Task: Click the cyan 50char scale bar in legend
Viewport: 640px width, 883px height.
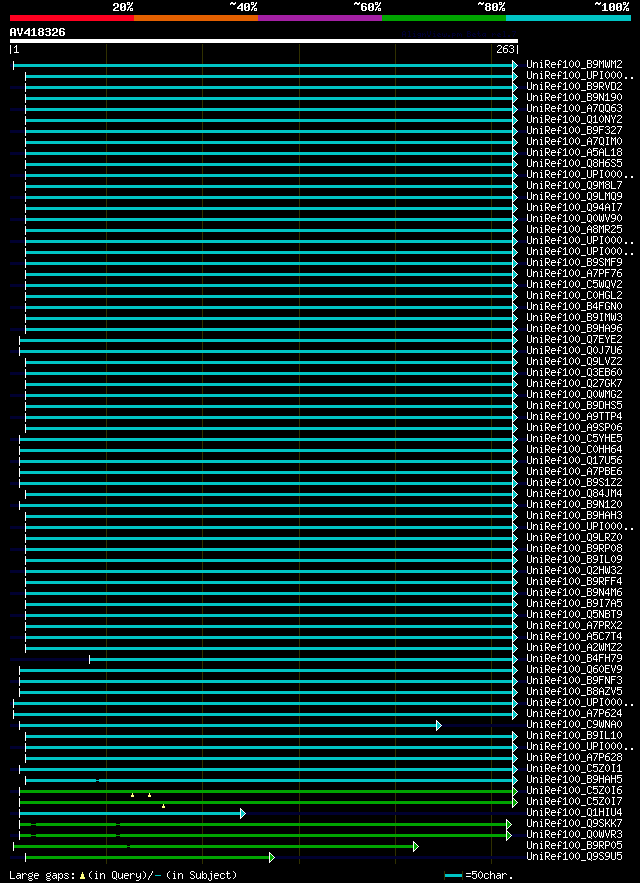Action: pos(454,876)
